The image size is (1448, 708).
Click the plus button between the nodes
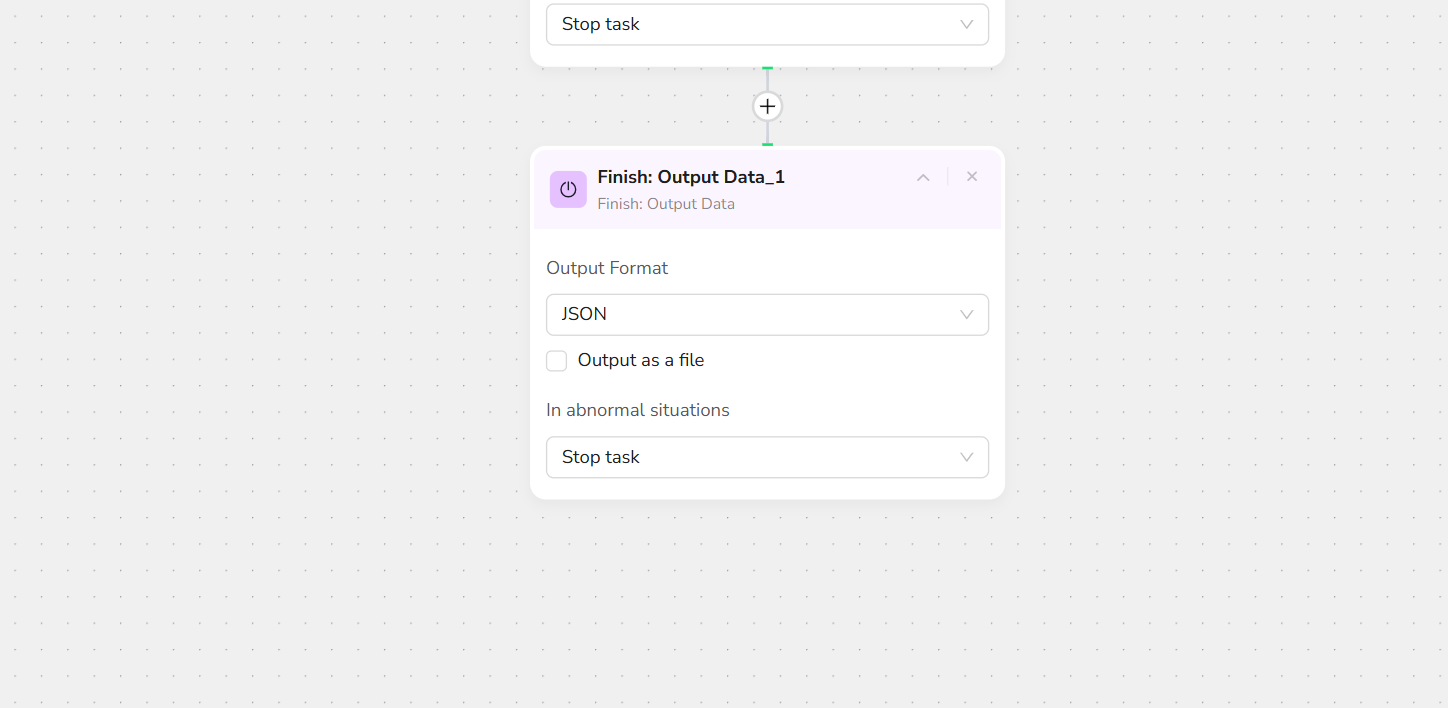pyautogui.click(x=767, y=106)
